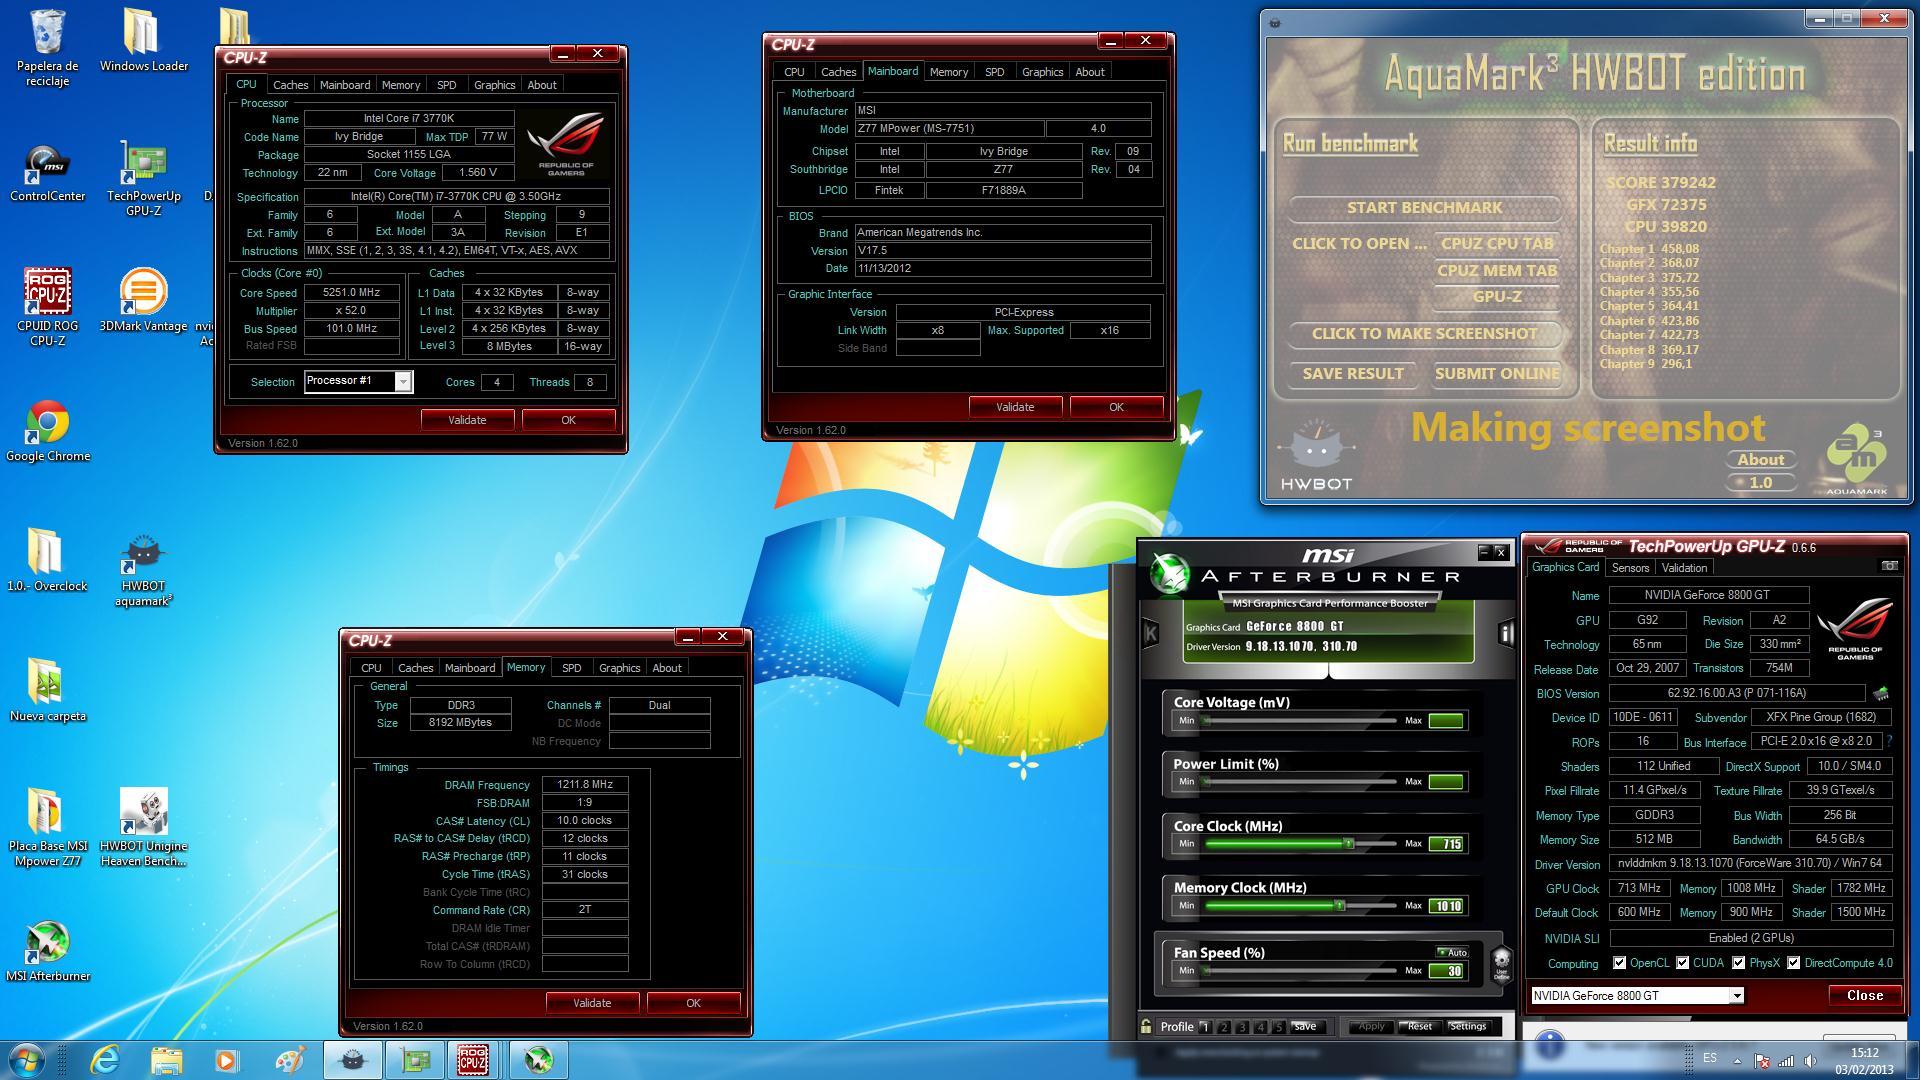The width and height of the screenshot is (1920, 1080).
Task: Open Papelera de reciclaje desktop icon
Action: [47, 47]
